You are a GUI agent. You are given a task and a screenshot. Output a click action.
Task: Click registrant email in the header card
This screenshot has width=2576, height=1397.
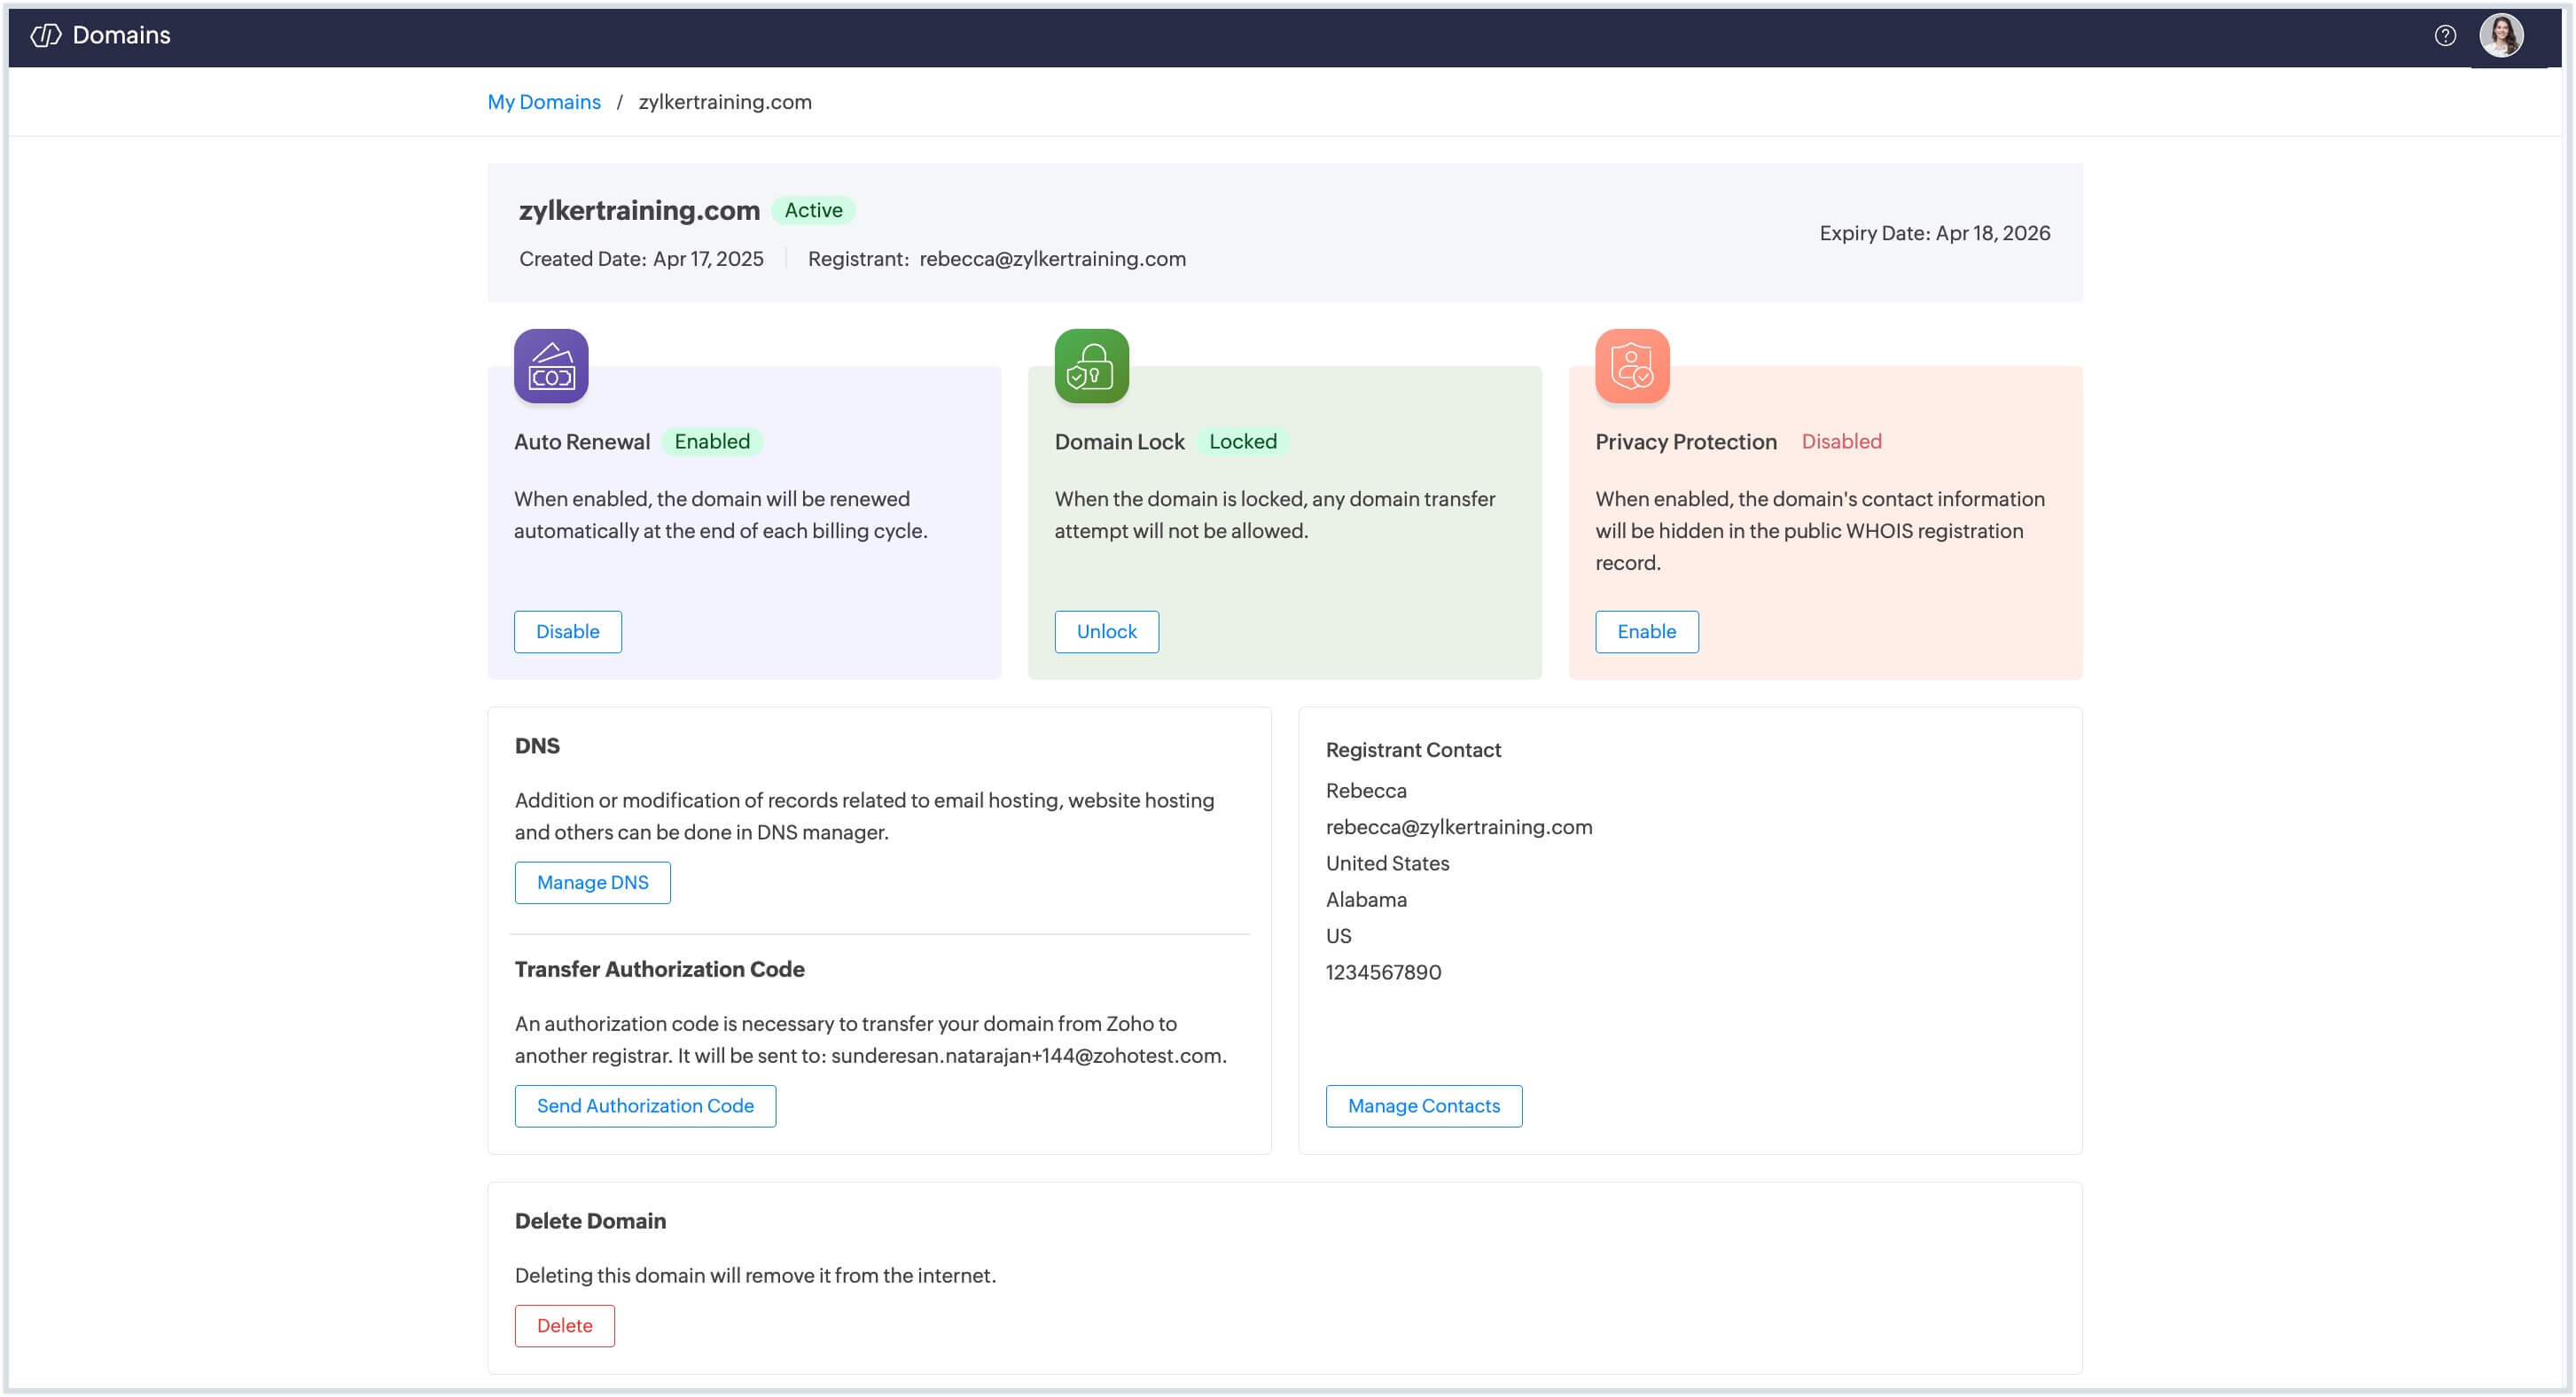(1052, 259)
